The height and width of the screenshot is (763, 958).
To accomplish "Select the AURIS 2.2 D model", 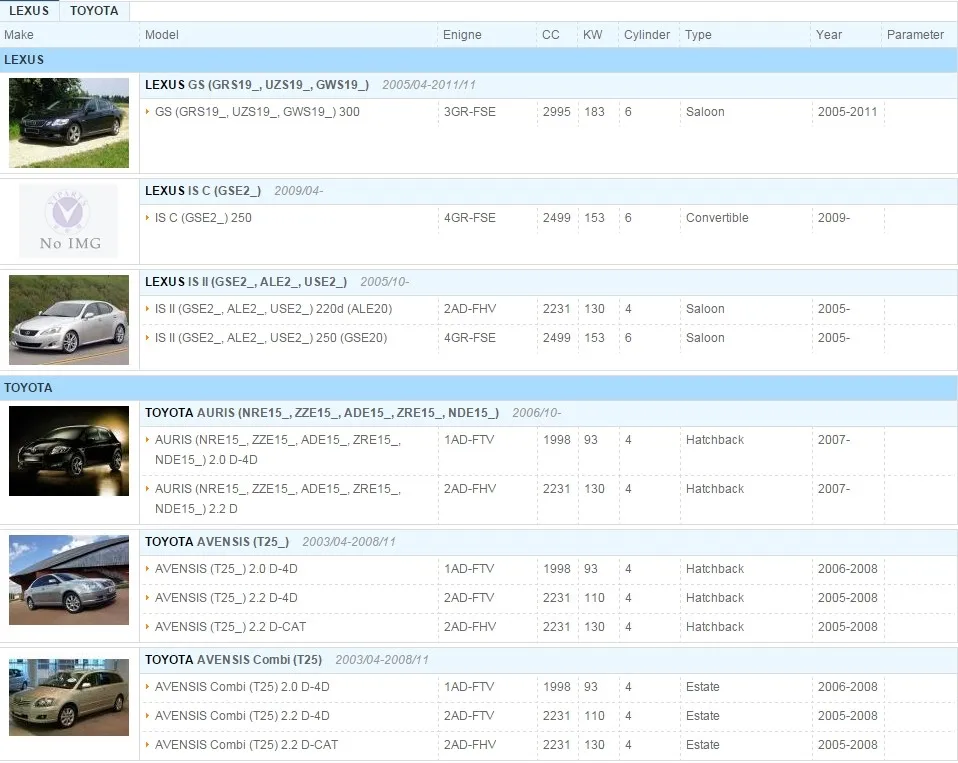I will pyautogui.click(x=278, y=498).
